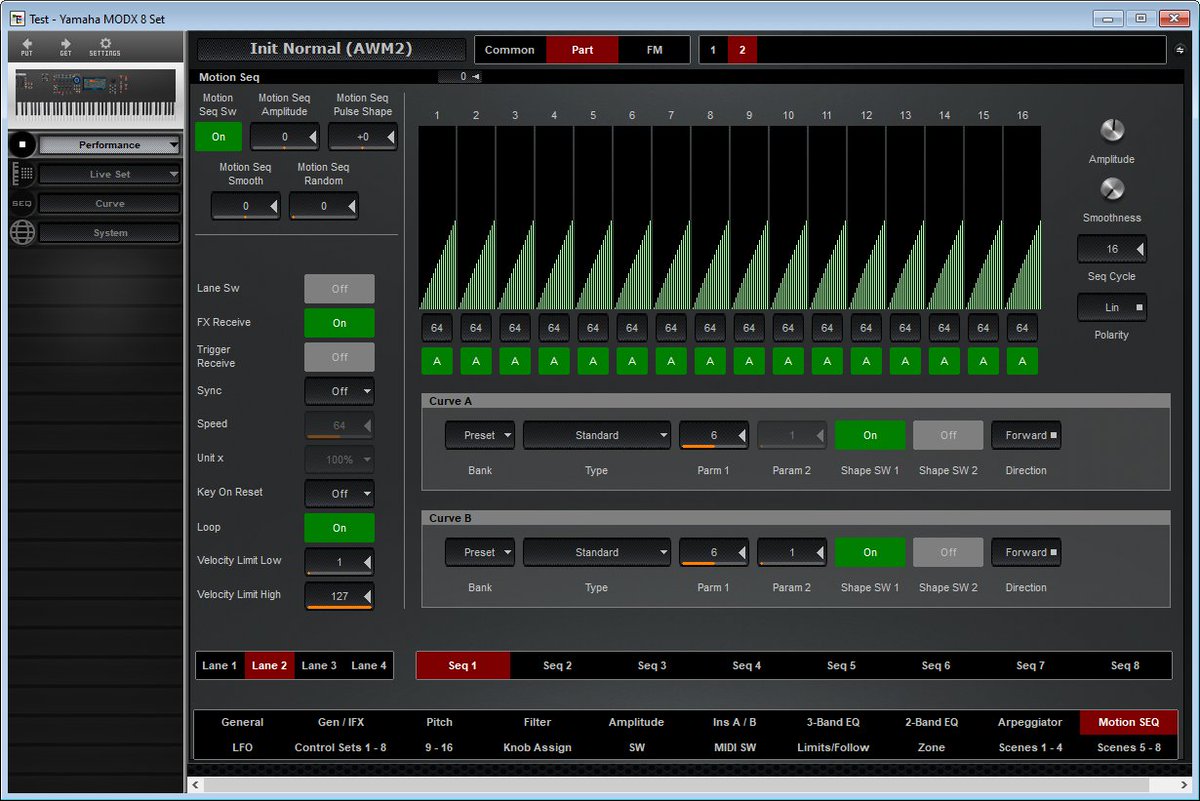
Task: Open Curve B Type Standard dropdown
Action: click(597, 552)
